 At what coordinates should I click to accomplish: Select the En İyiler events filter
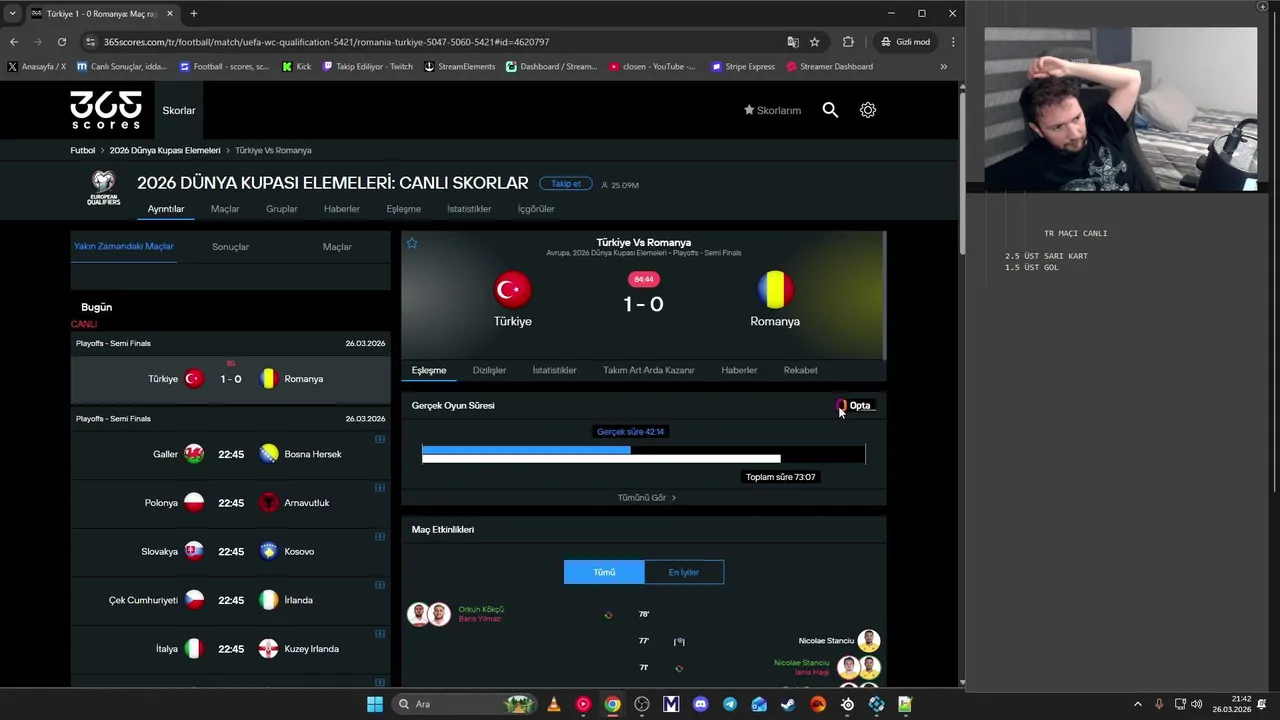point(684,572)
